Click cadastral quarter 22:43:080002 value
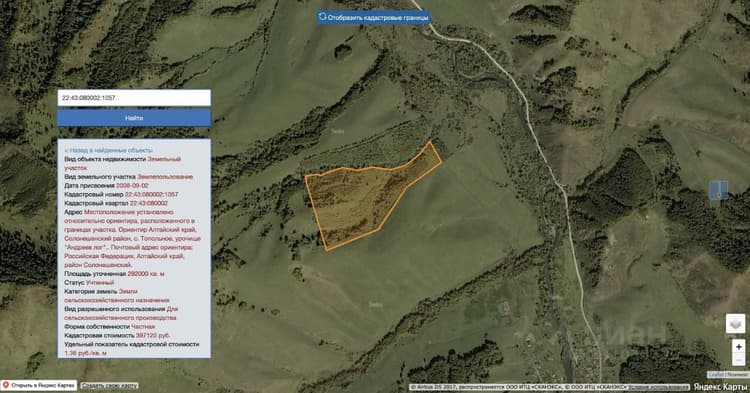Viewport: 750px width, 393px height. [149, 203]
